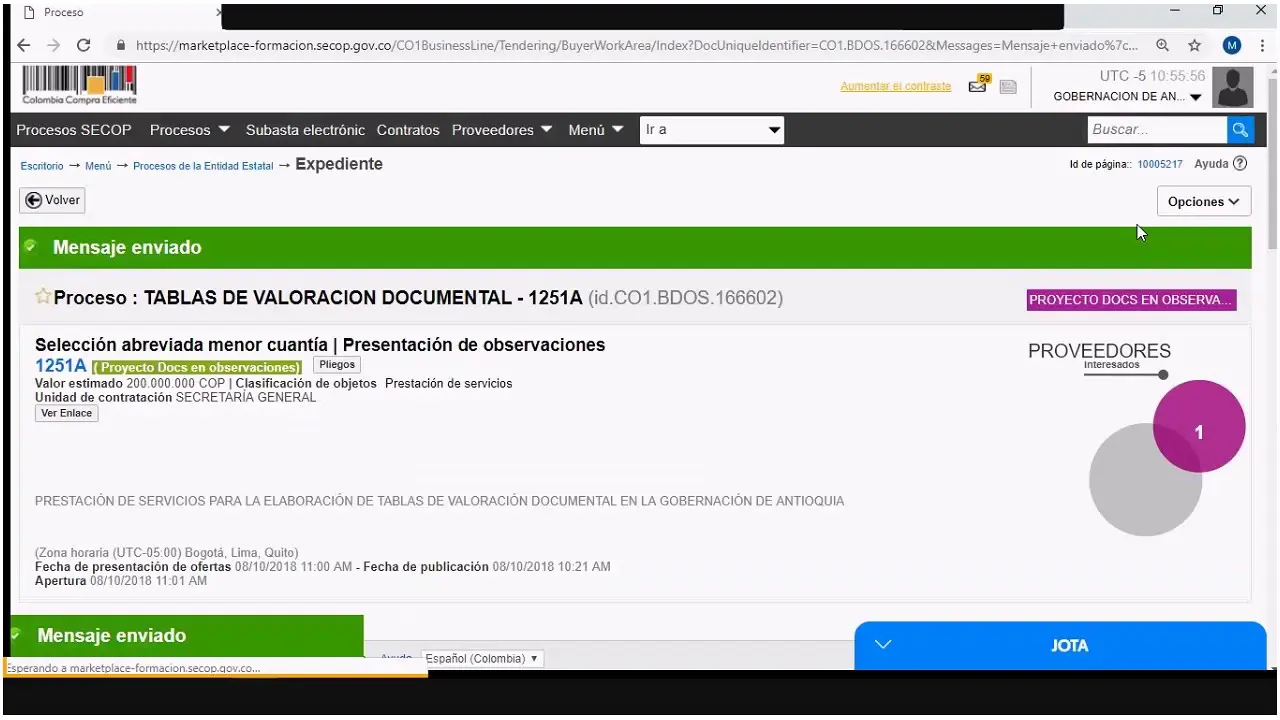Open the Proveedores dropdown menu

[x=502, y=130]
